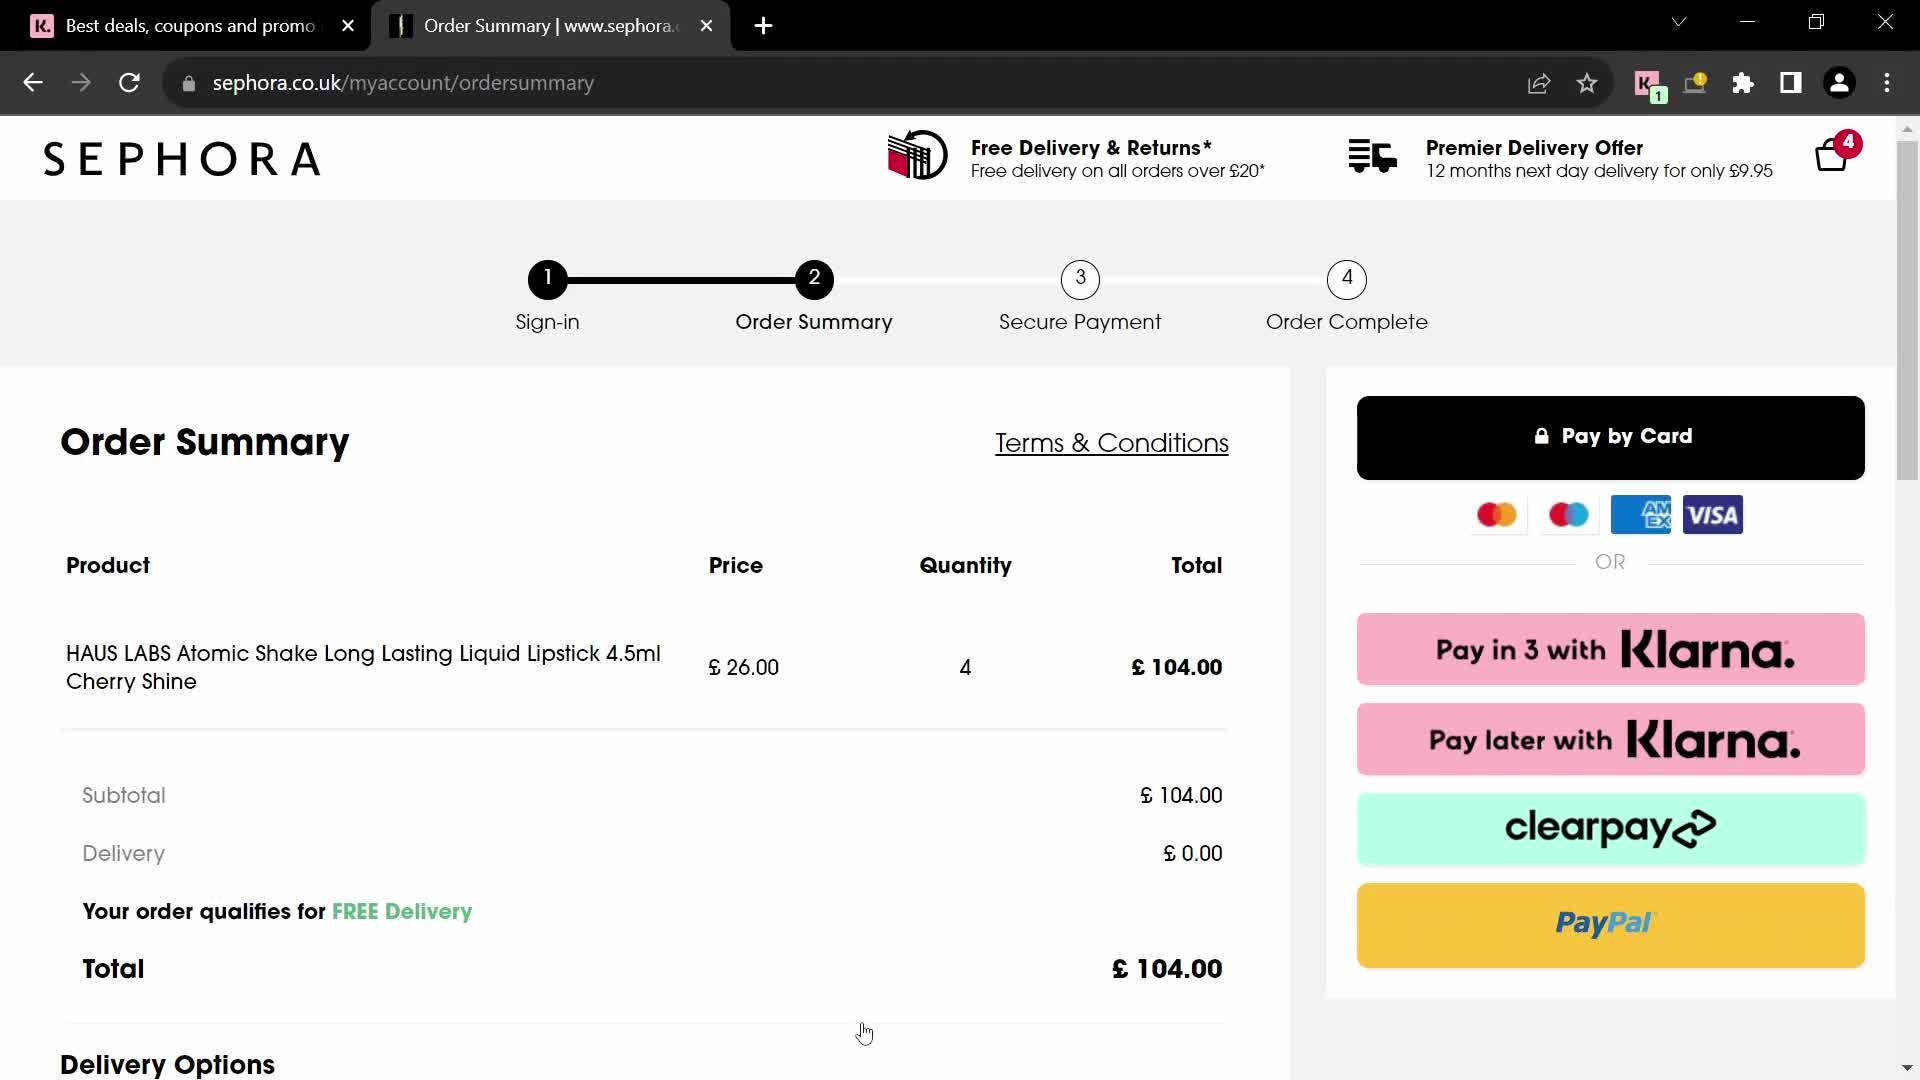Image resolution: width=1920 pixels, height=1080 pixels.
Task: Click the free delivery returns box icon
Action: click(917, 156)
